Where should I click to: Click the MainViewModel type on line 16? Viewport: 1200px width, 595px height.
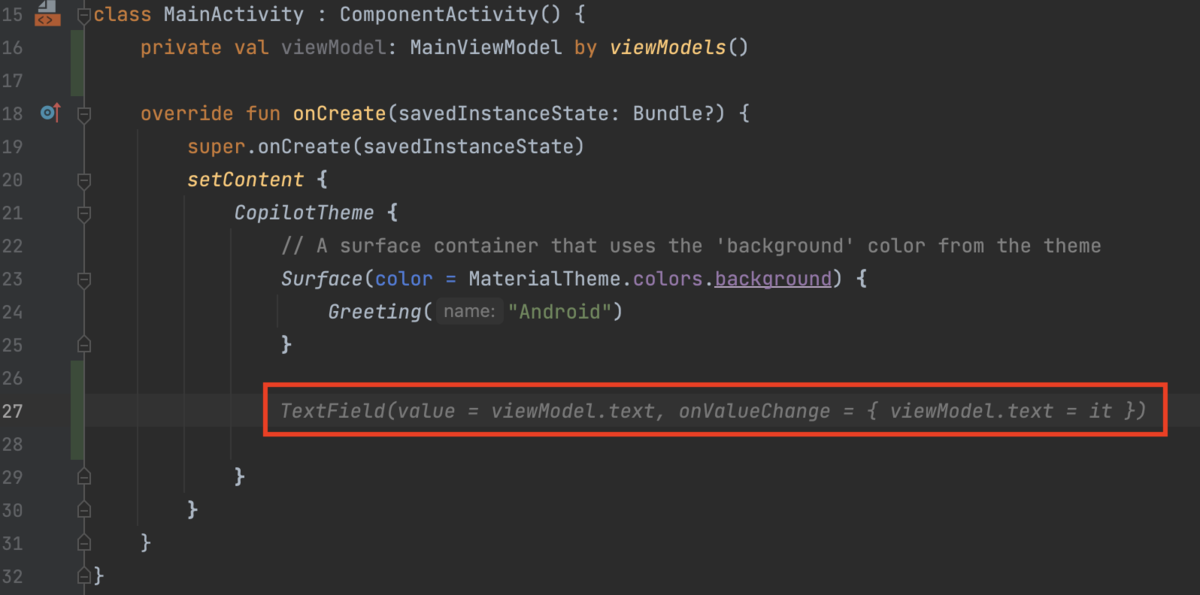[x=486, y=47]
